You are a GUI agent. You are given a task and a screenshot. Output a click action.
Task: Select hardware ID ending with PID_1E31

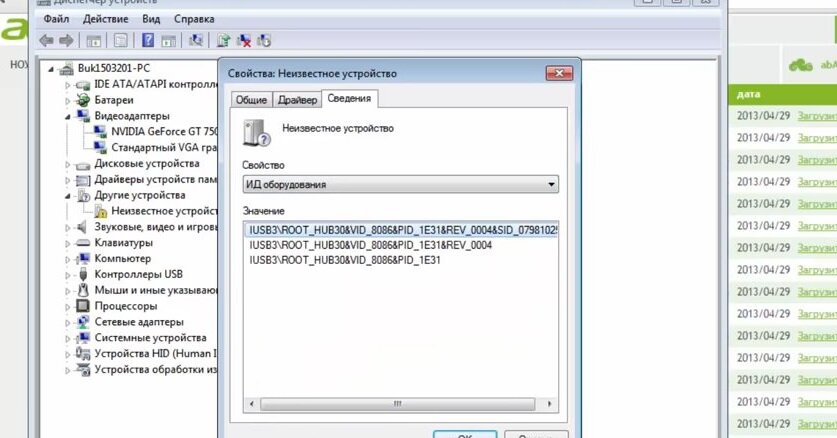[x=345, y=260]
